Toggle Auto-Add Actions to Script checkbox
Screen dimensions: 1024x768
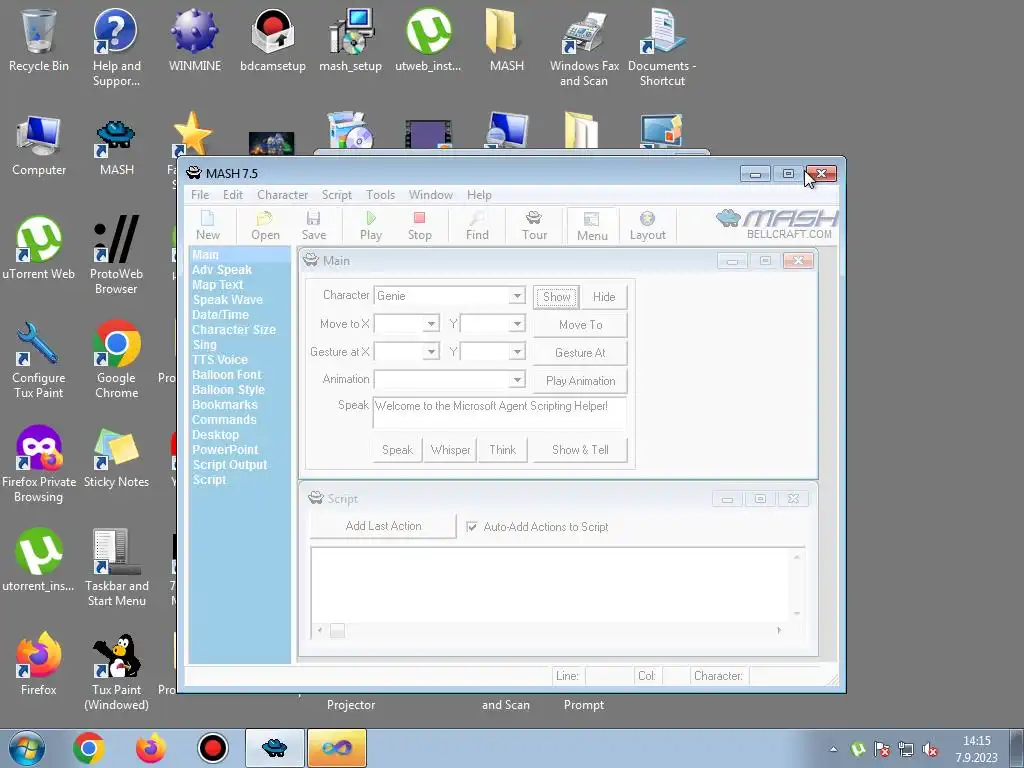pyautogui.click(x=472, y=526)
